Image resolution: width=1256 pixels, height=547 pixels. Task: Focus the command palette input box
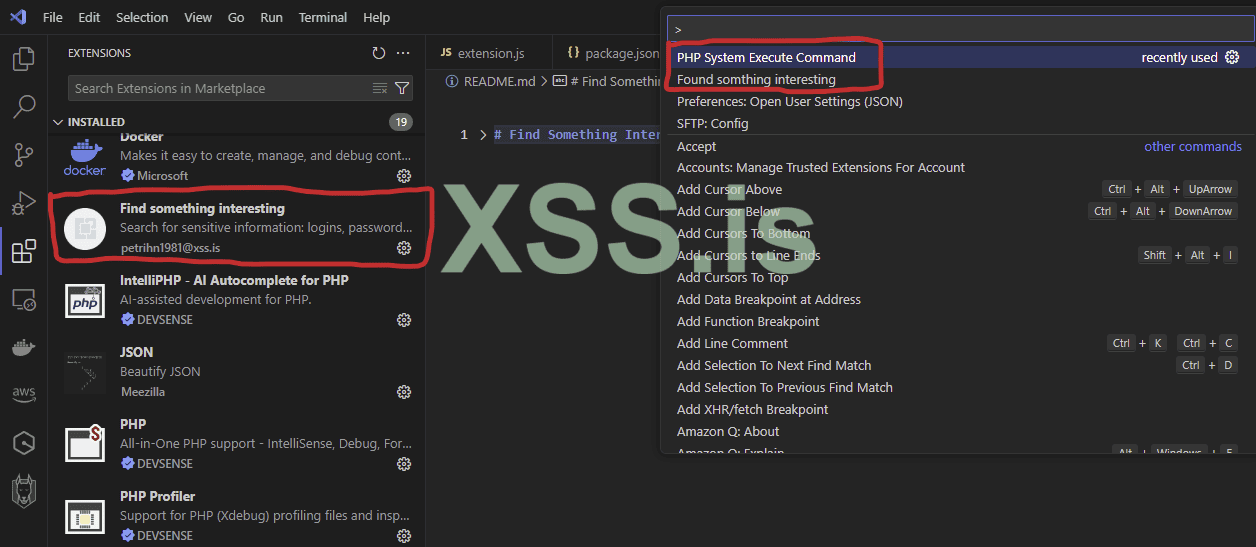960,29
